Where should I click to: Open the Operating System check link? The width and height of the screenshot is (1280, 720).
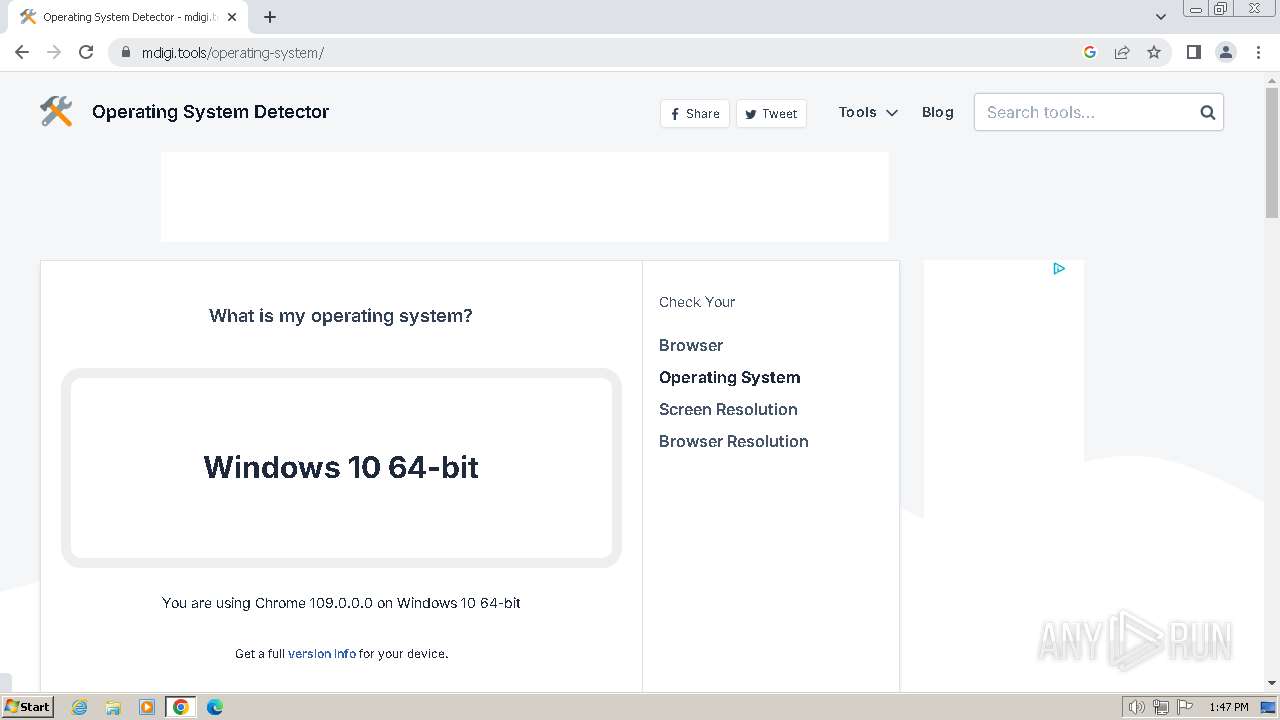pos(730,377)
